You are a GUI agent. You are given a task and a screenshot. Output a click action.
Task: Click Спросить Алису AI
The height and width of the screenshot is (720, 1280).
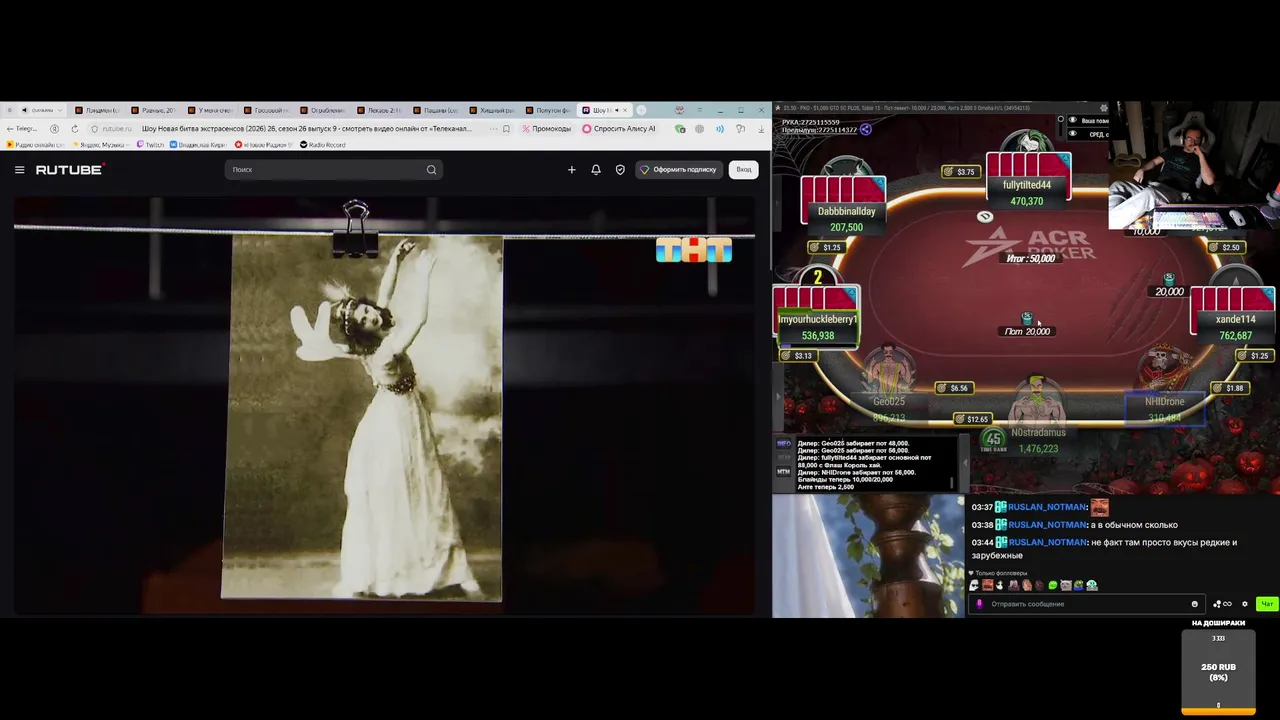pos(619,129)
